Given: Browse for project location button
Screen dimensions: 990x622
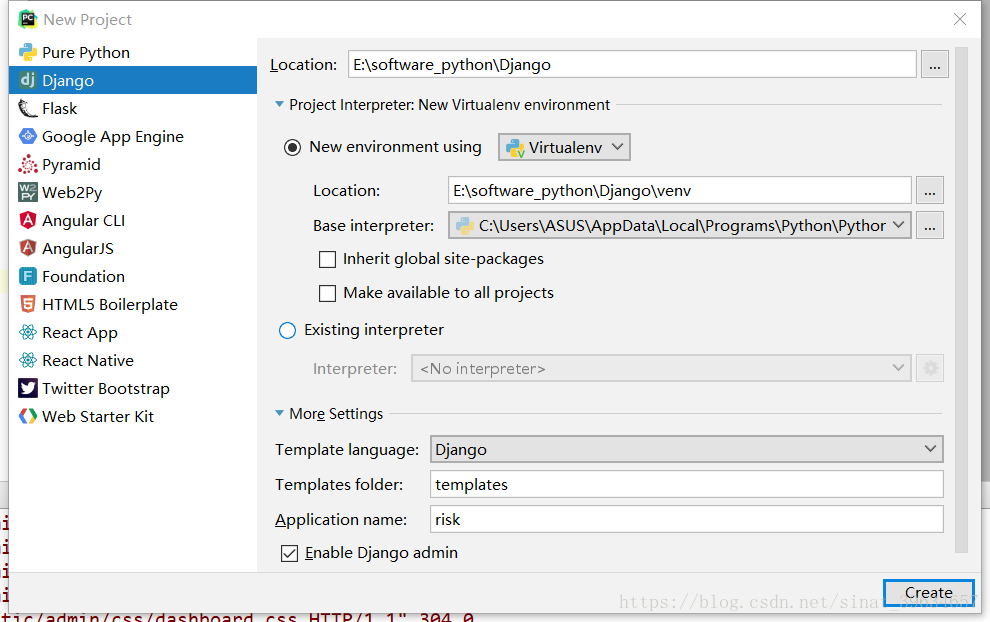Looking at the screenshot, I should (x=934, y=64).
